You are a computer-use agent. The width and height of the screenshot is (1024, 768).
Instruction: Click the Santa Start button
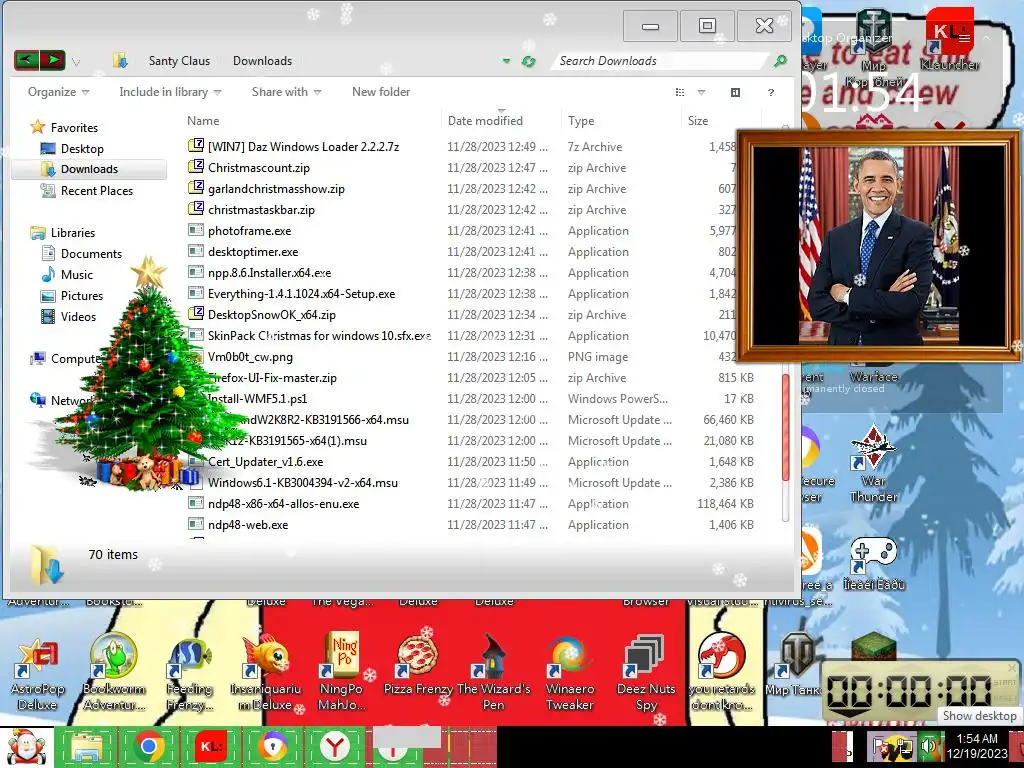coord(25,747)
